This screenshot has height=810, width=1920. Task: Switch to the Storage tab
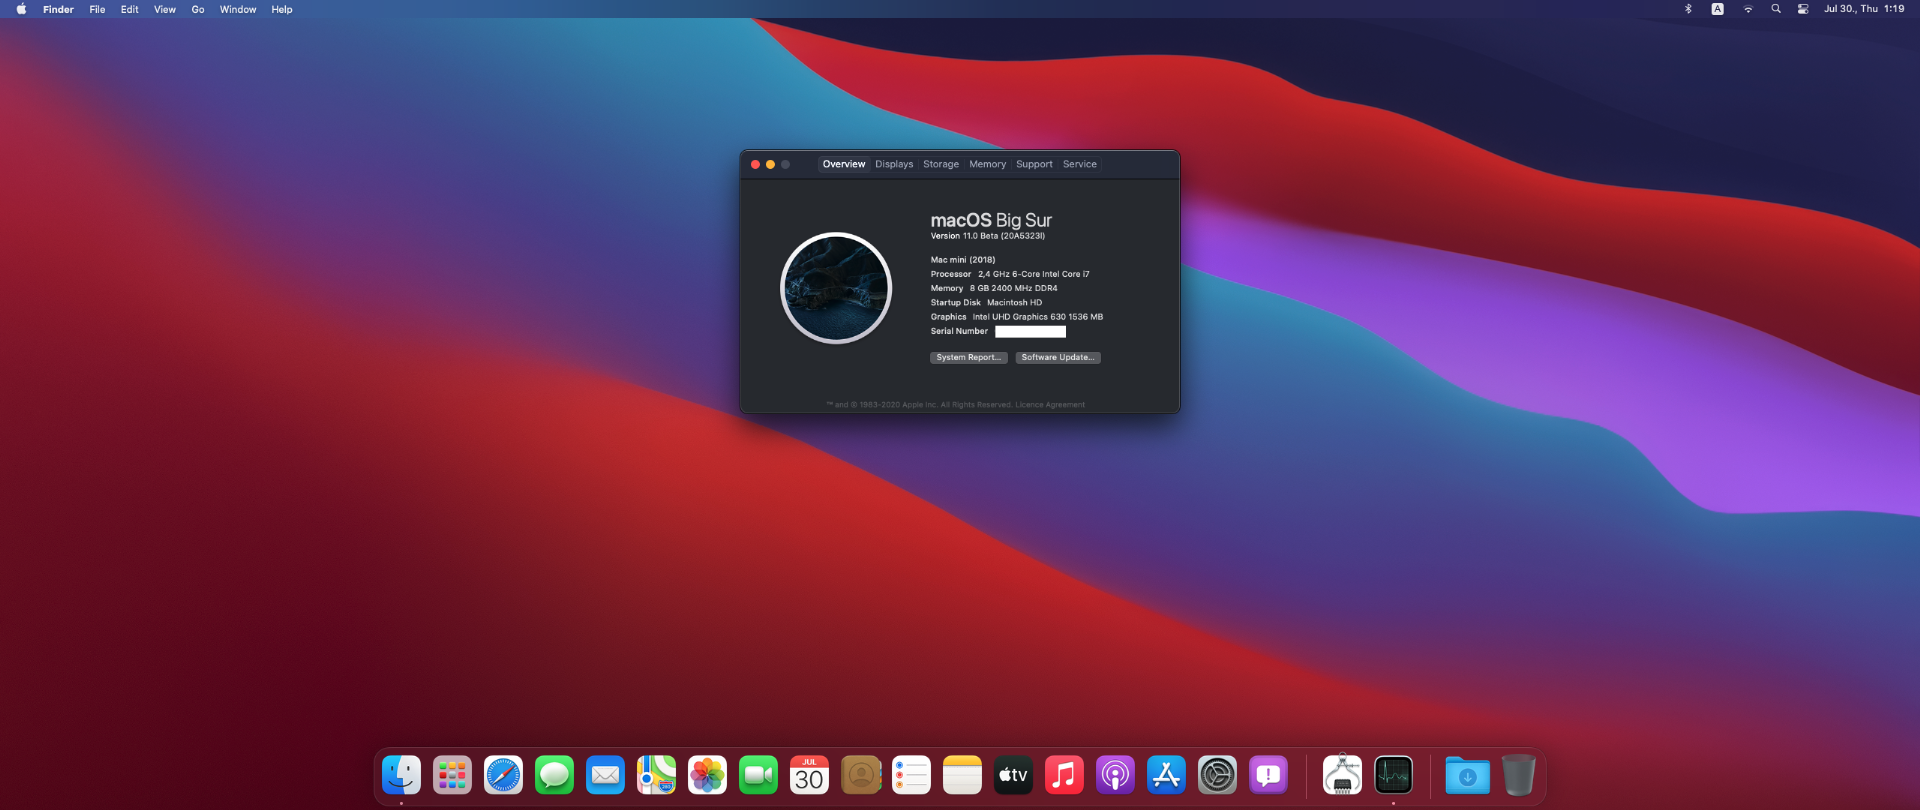click(x=940, y=164)
